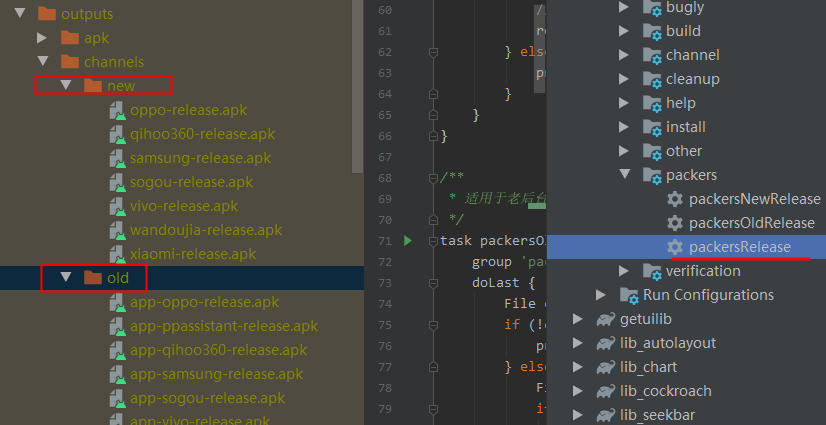Expand the apk folder arrow
Image resolution: width=826 pixels, height=425 pixels.
tap(42, 37)
